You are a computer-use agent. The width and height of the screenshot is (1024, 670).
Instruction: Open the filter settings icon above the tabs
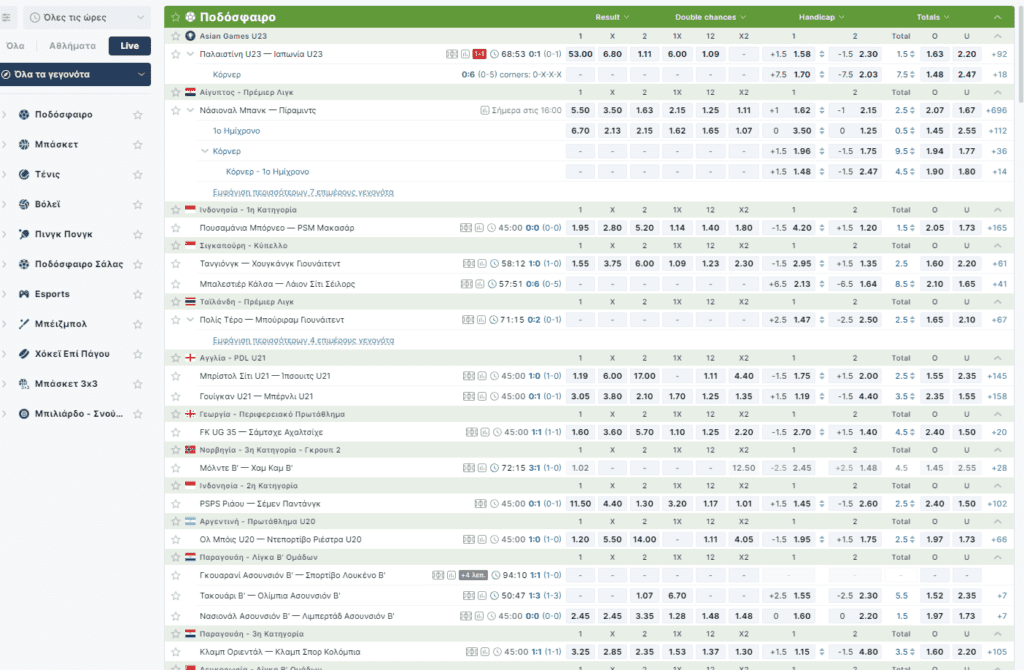(x=7, y=17)
